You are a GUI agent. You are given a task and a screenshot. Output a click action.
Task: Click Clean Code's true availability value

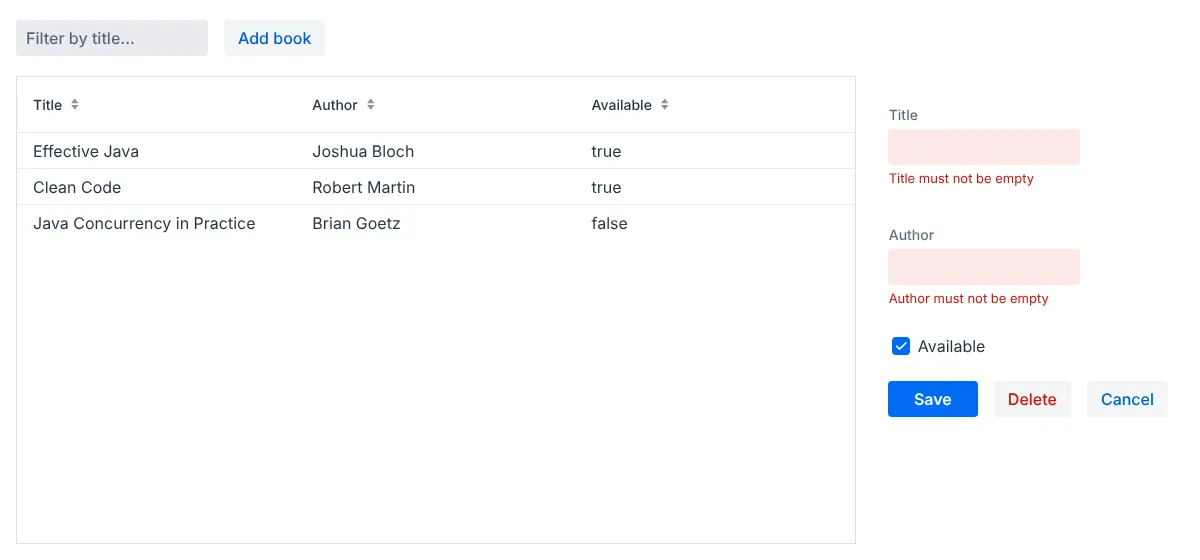606,187
